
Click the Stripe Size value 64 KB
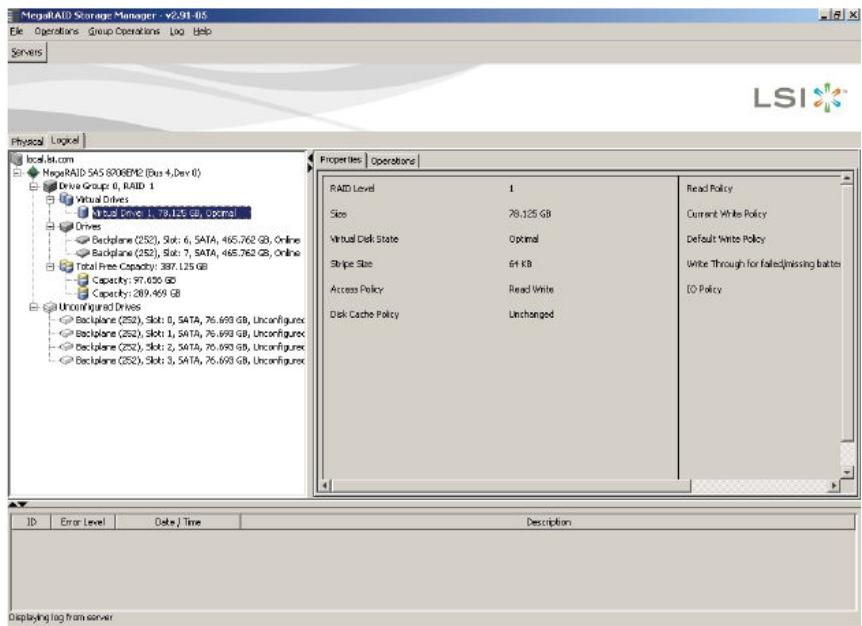(x=521, y=264)
